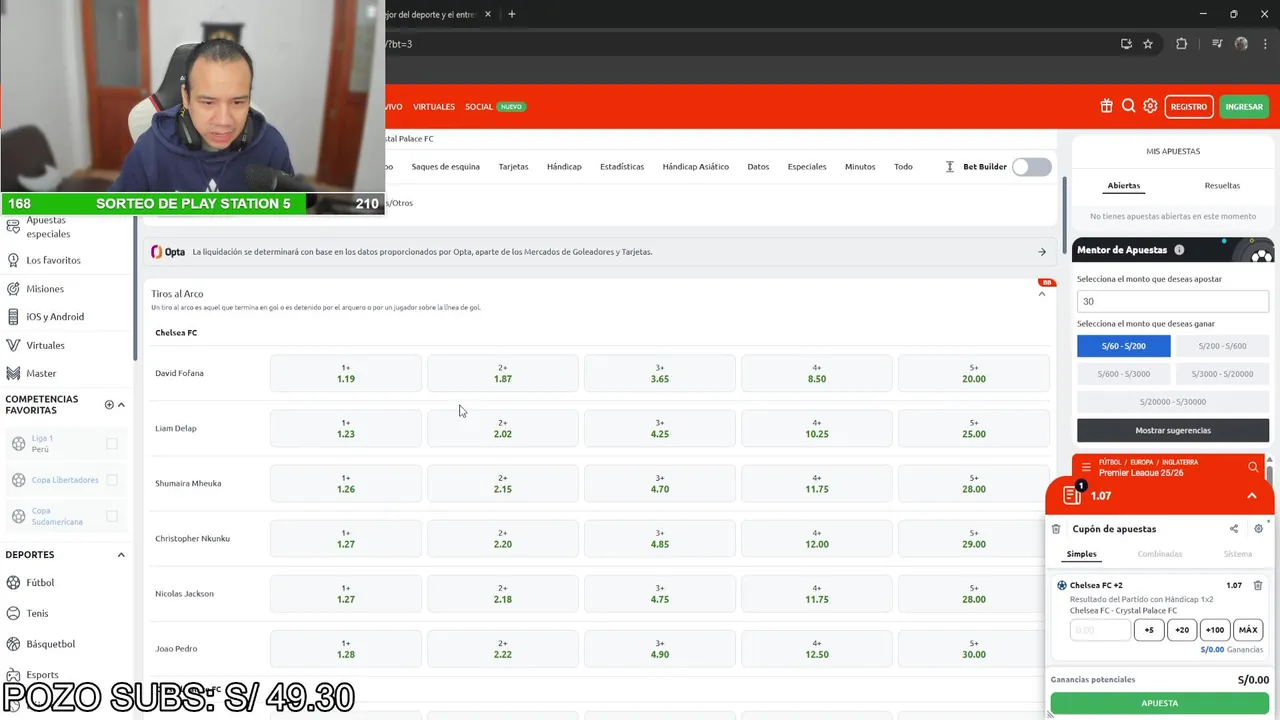Image resolution: width=1280 pixels, height=720 pixels.
Task: Open Tenis in Deportes list
Action: [37, 613]
